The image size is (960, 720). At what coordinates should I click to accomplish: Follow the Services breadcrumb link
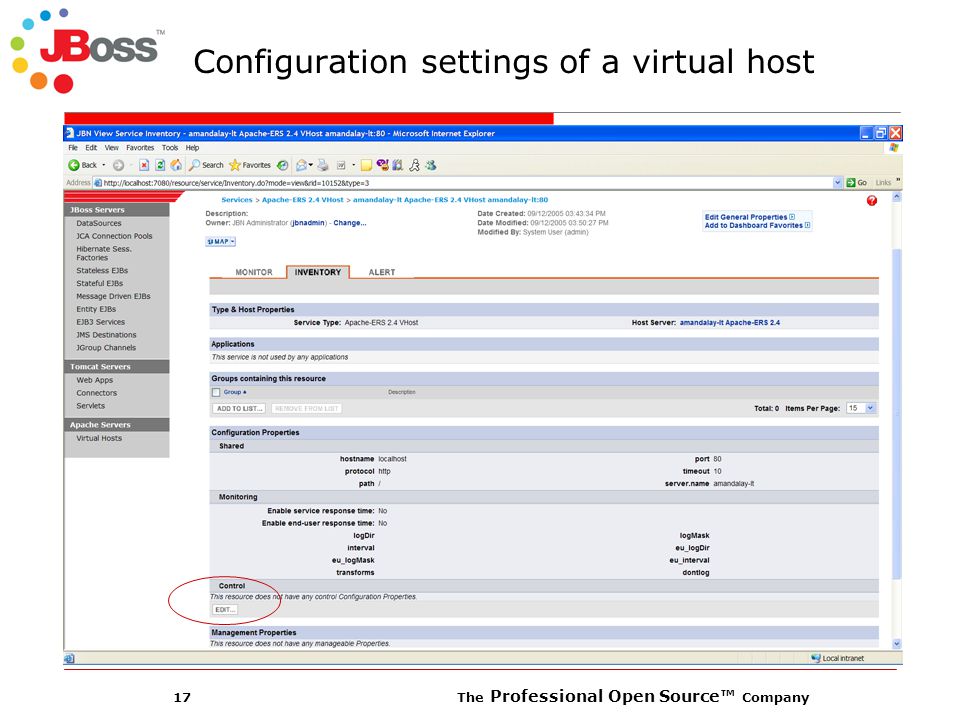[237, 200]
